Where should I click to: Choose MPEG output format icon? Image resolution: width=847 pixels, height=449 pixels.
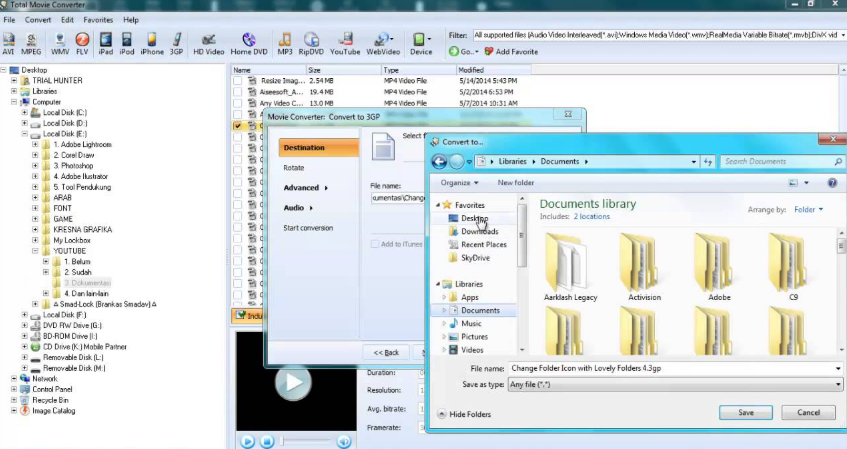click(31, 44)
